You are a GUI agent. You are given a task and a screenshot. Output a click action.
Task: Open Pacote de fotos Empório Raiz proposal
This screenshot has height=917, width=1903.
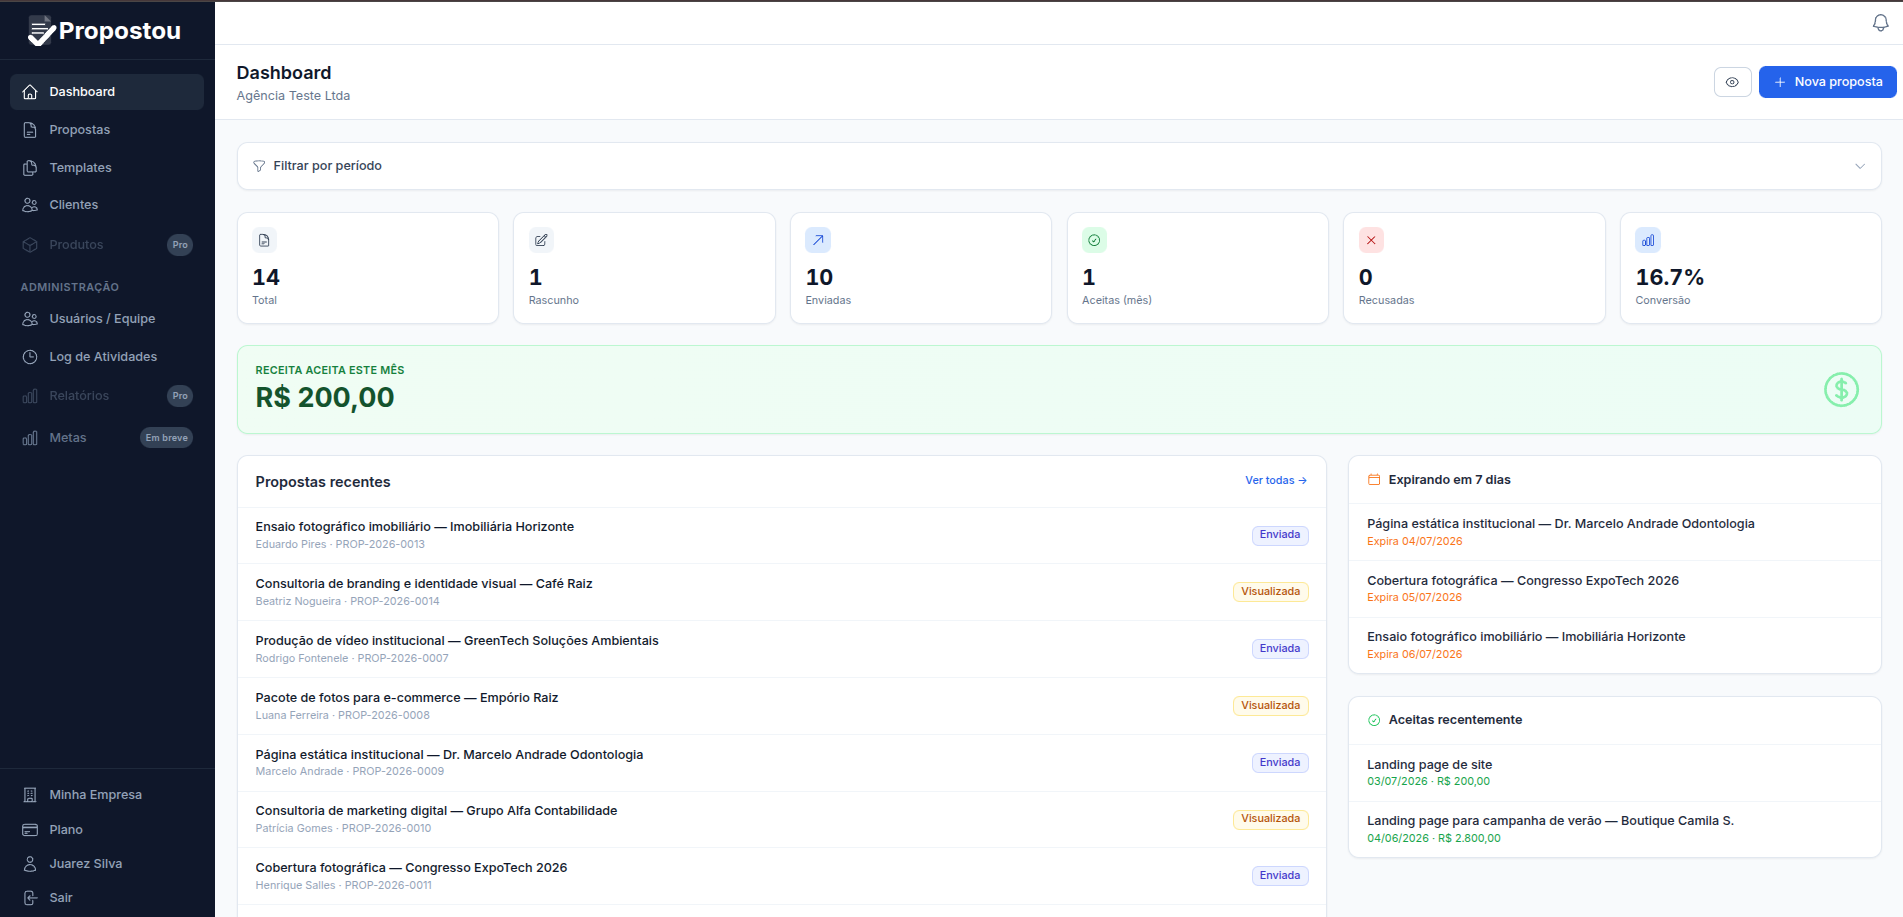[x=781, y=706]
